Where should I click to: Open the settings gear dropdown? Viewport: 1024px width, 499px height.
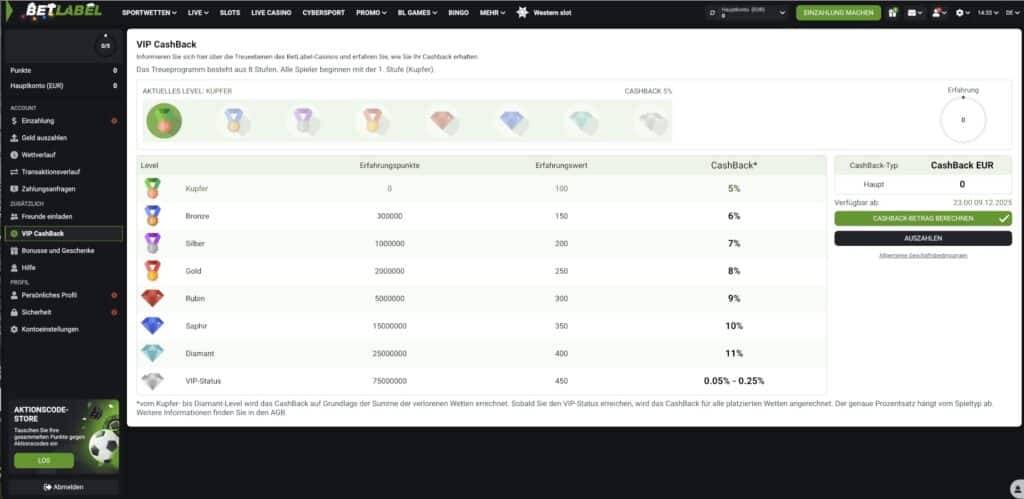coord(963,13)
